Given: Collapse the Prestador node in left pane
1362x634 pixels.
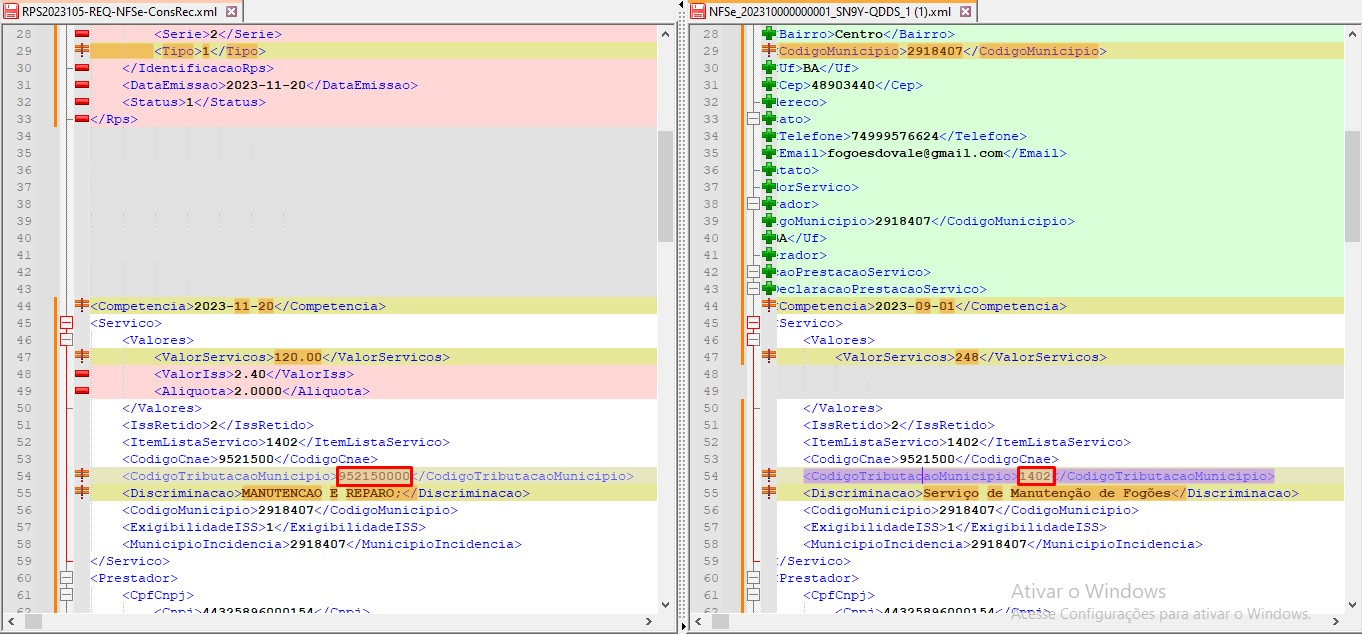Looking at the screenshot, I should click(67, 578).
